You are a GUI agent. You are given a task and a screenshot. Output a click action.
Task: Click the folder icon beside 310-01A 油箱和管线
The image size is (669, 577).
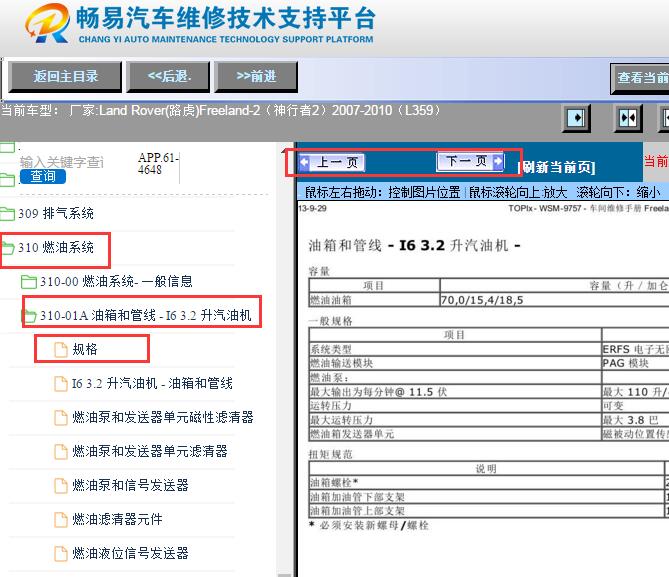tap(29, 316)
